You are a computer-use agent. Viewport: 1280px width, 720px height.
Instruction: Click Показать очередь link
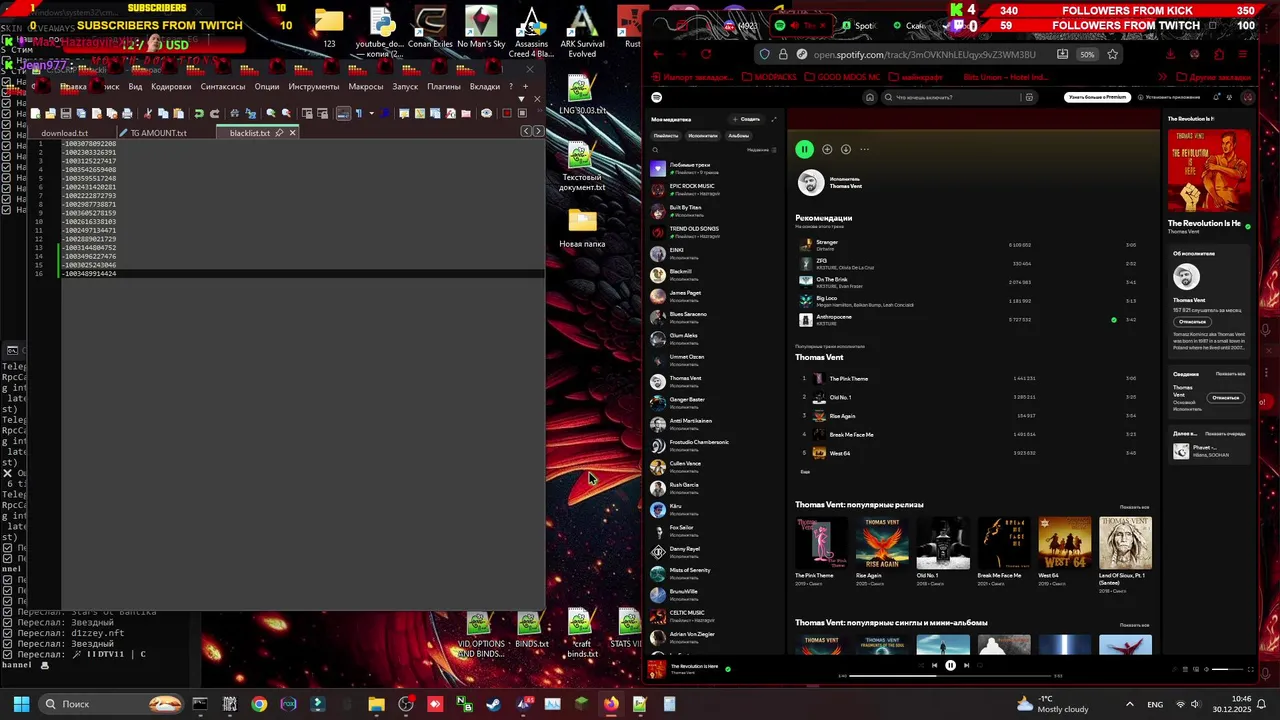1225,434
